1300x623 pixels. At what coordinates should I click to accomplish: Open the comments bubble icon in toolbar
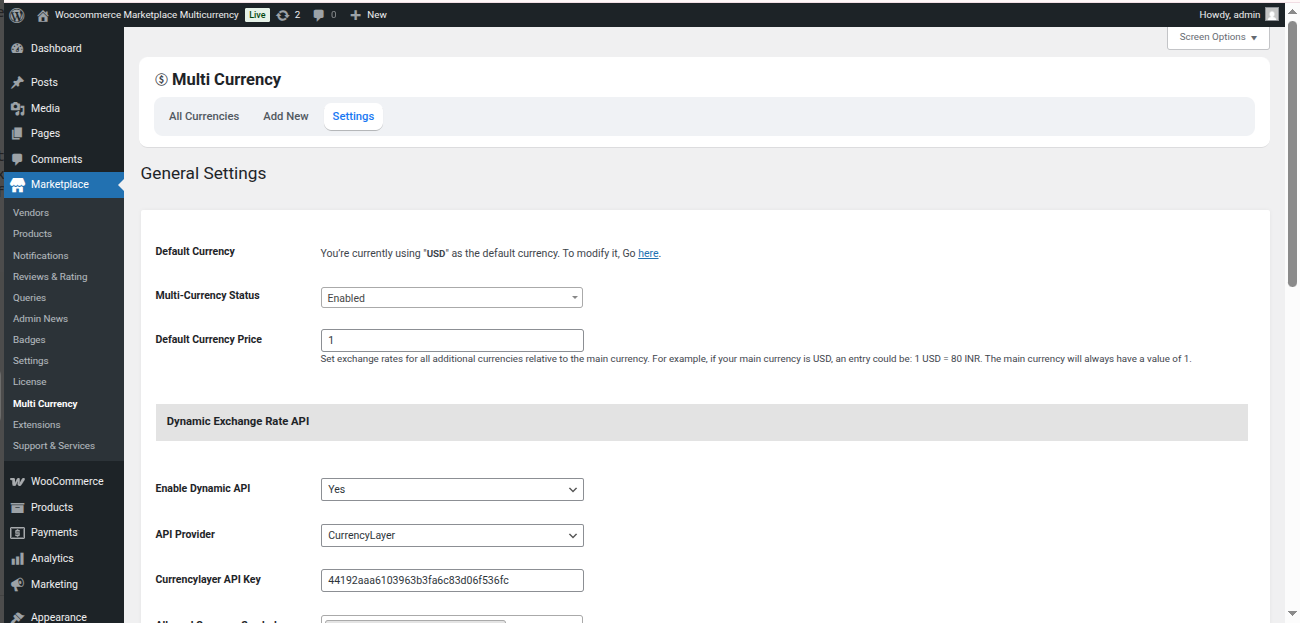coord(318,15)
